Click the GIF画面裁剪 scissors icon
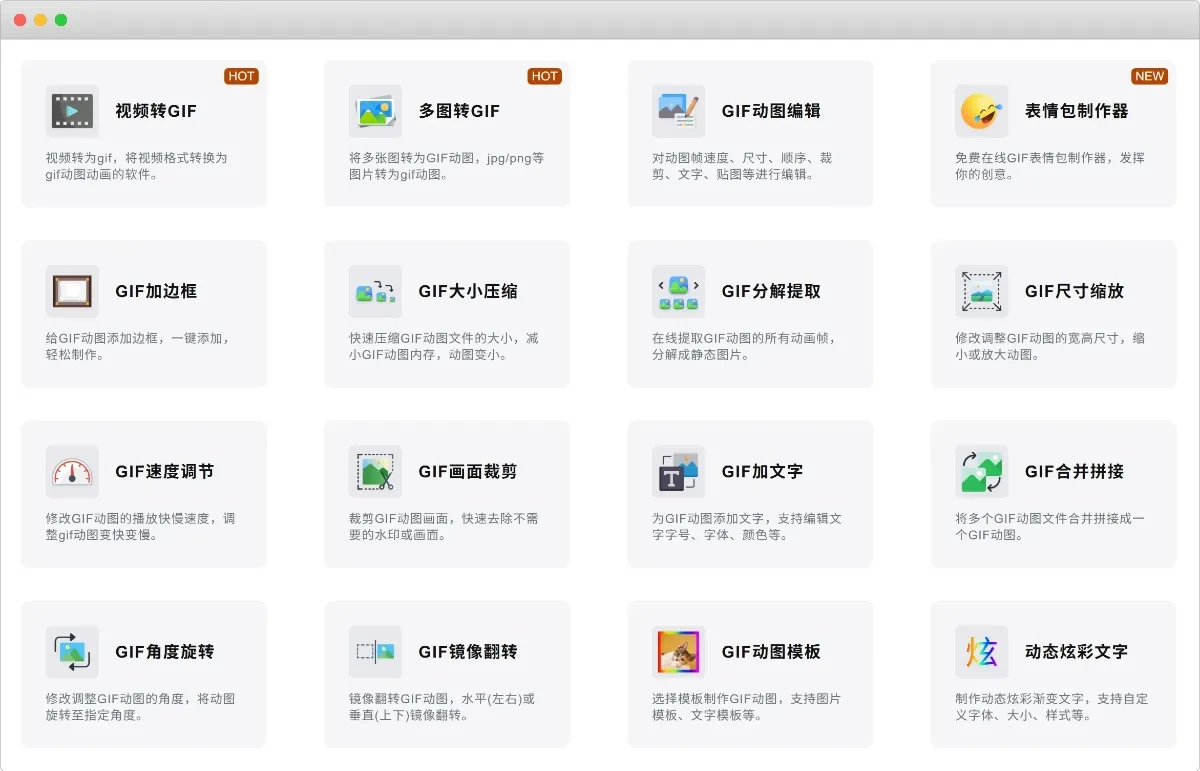Image resolution: width=1200 pixels, height=771 pixels. (374, 471)
